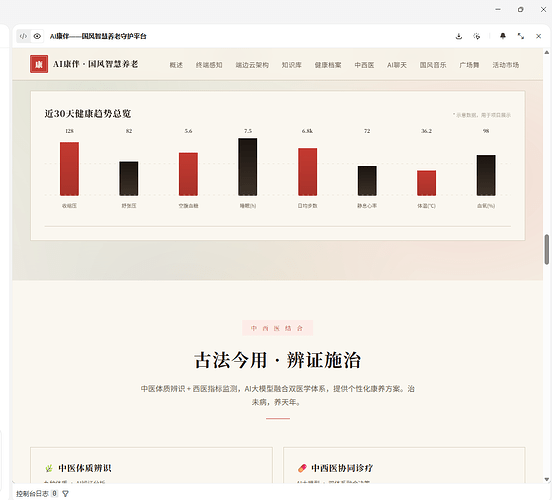Click the 中西医结合 pink tag

[277, 328]
